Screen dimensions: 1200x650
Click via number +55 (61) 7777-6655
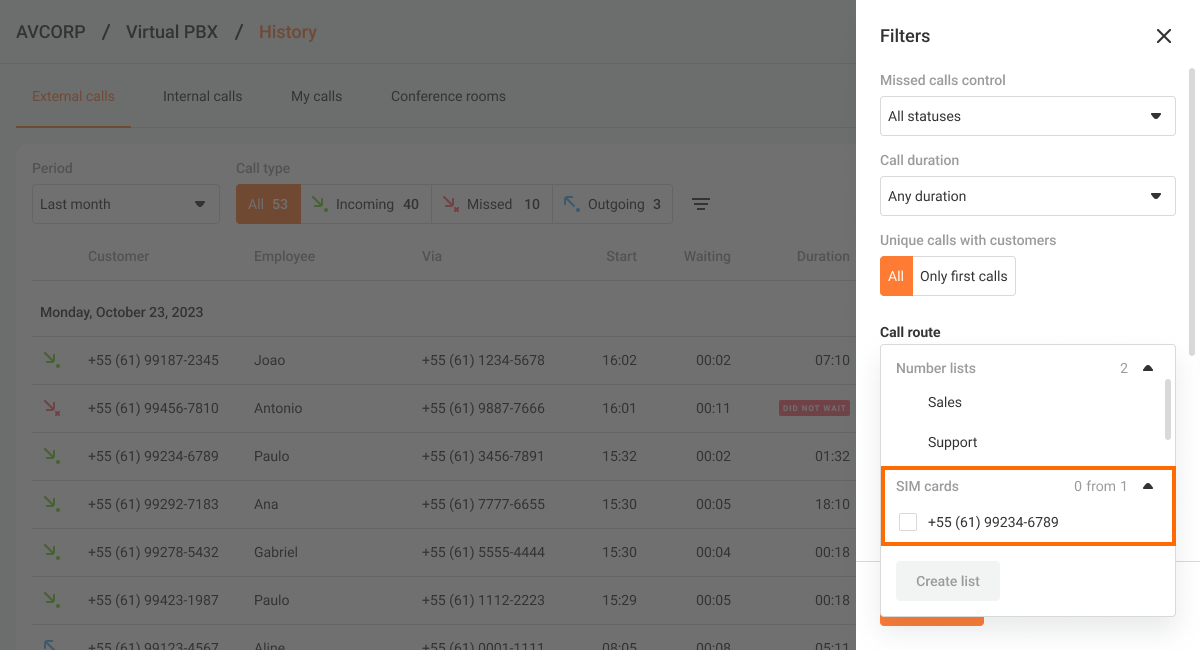point(483,504)
